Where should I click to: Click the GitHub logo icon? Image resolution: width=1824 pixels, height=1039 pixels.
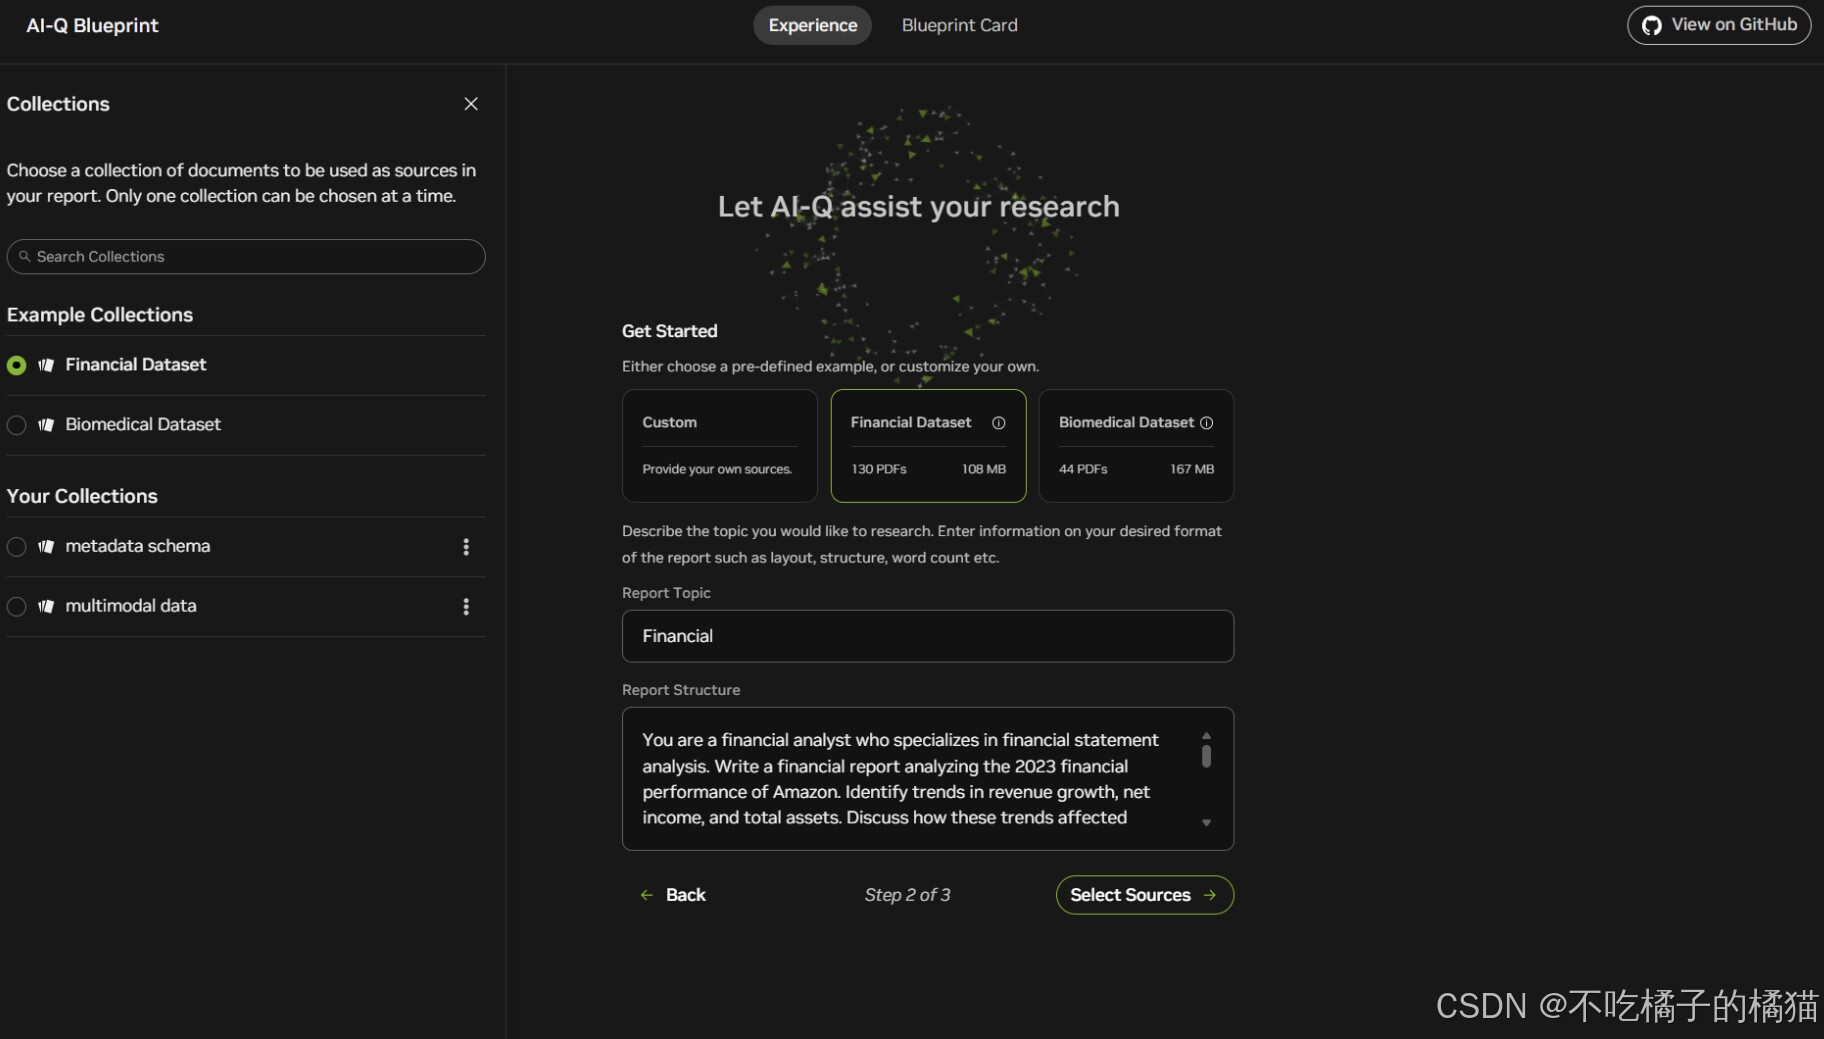click(x=1652, y=25)
